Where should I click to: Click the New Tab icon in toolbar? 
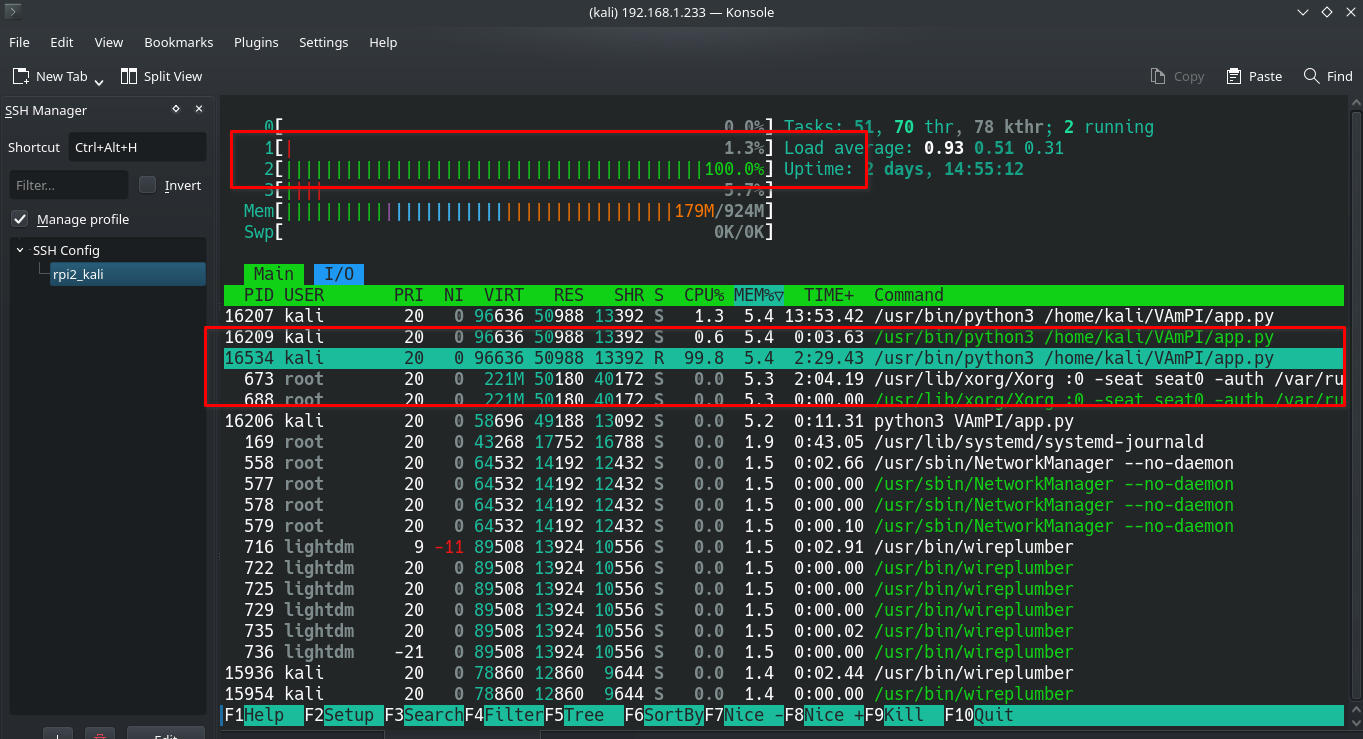(21, 76)
